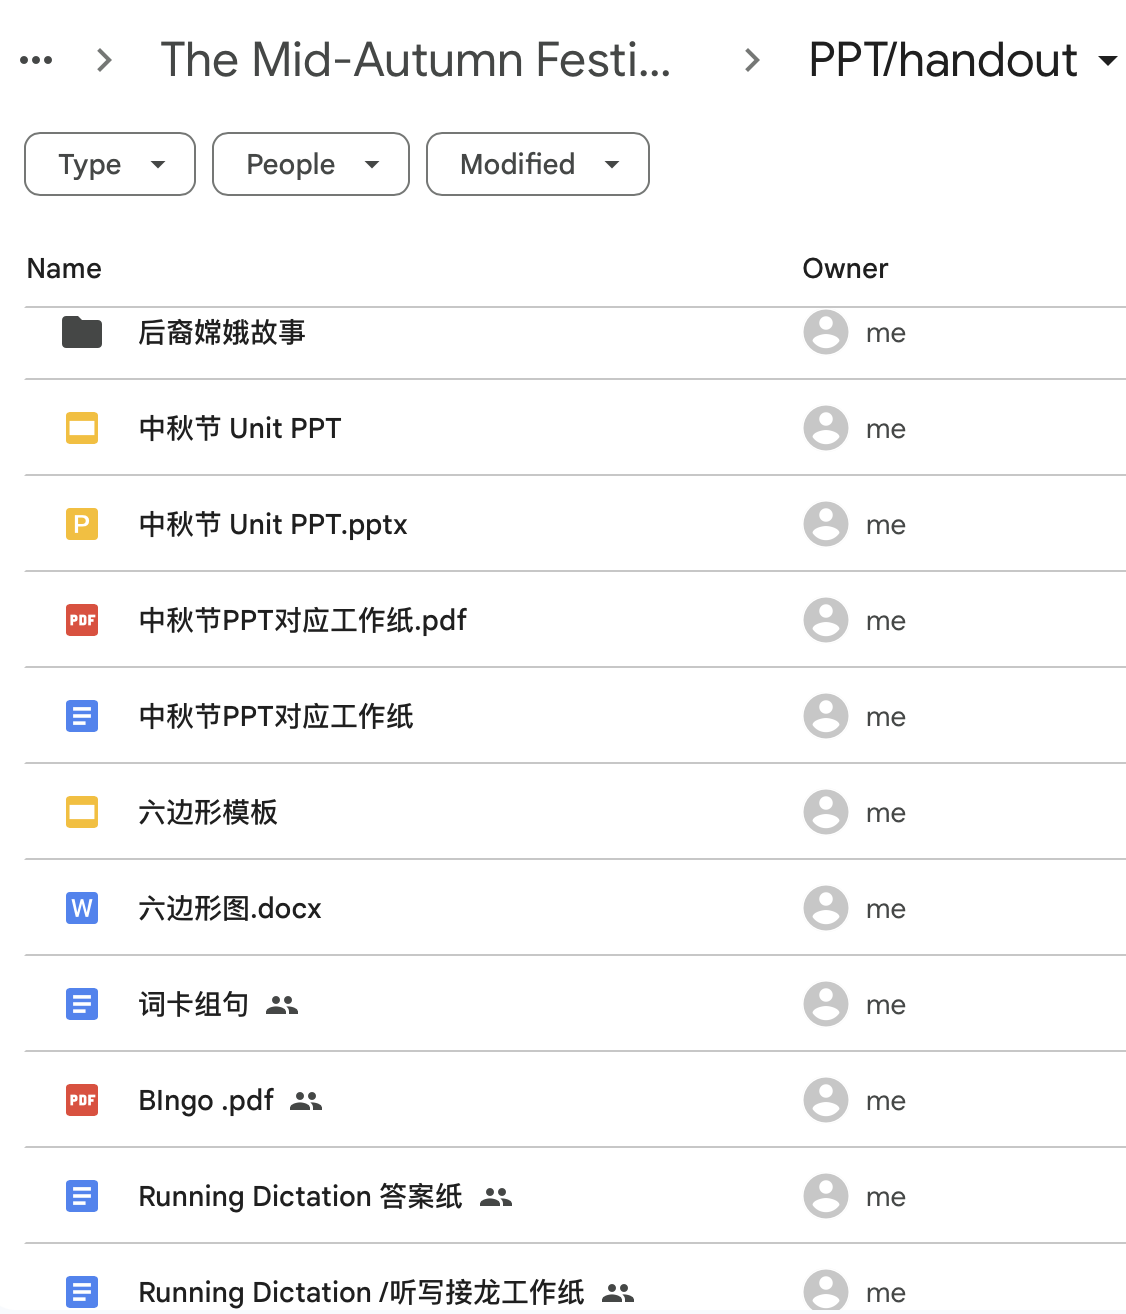Image resolution: width=1126 pixels, height=1314 pixels.
Task: Expand the Modified filter dropdown
Action: tap(538, 164)
